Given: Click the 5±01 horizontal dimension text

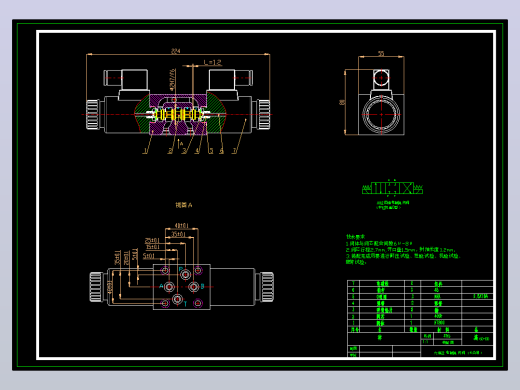Looking at the screenshot, I should (149, 256).
